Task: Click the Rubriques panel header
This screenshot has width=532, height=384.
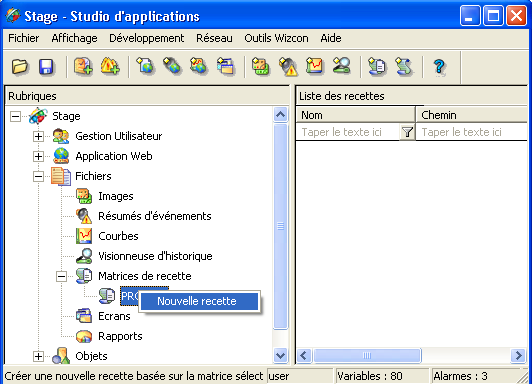Action: (147, 96)
